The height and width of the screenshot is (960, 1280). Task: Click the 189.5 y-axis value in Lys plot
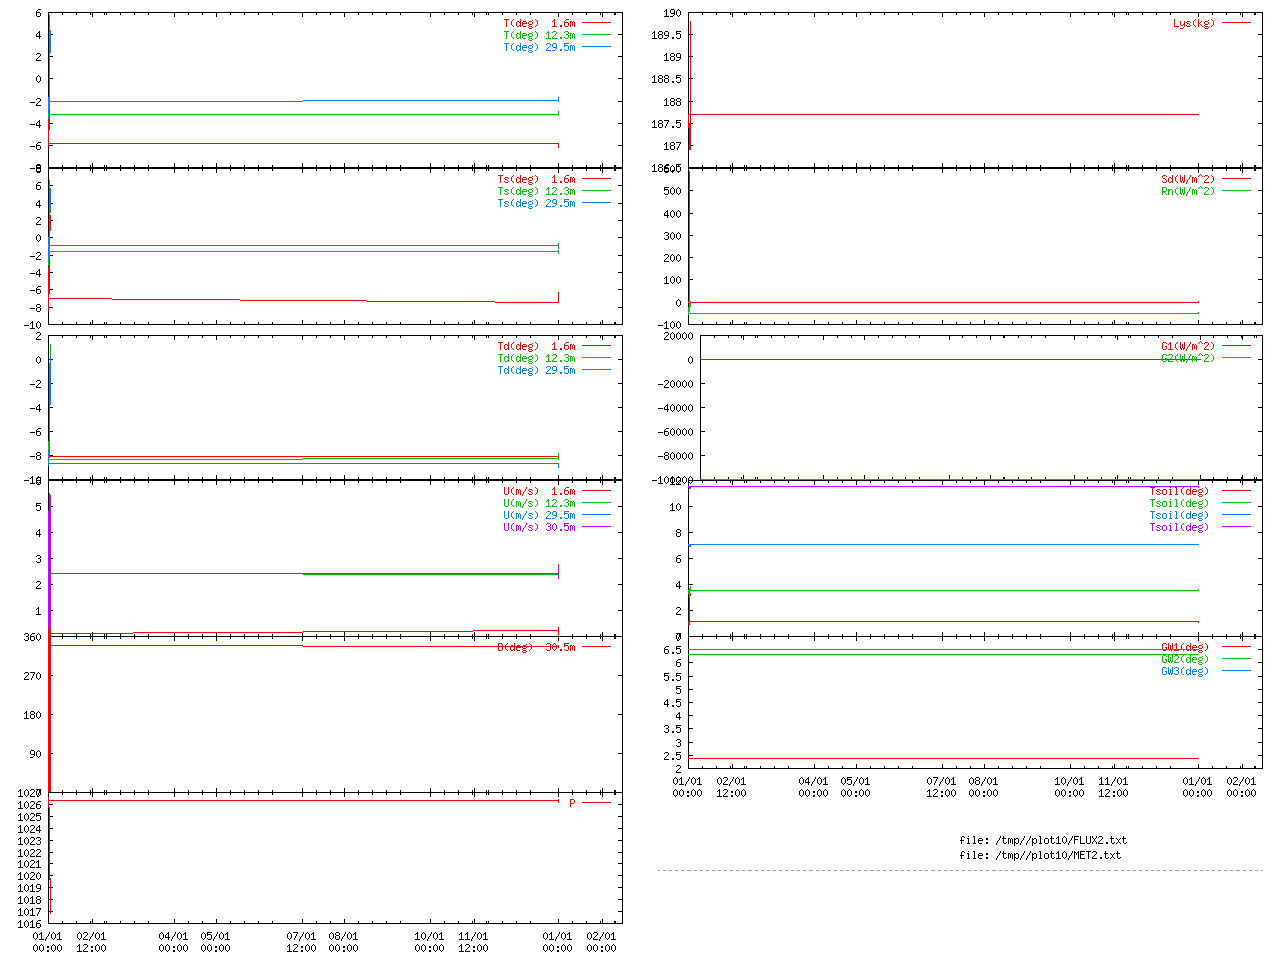pyautogui.click(x=667, y=35)
